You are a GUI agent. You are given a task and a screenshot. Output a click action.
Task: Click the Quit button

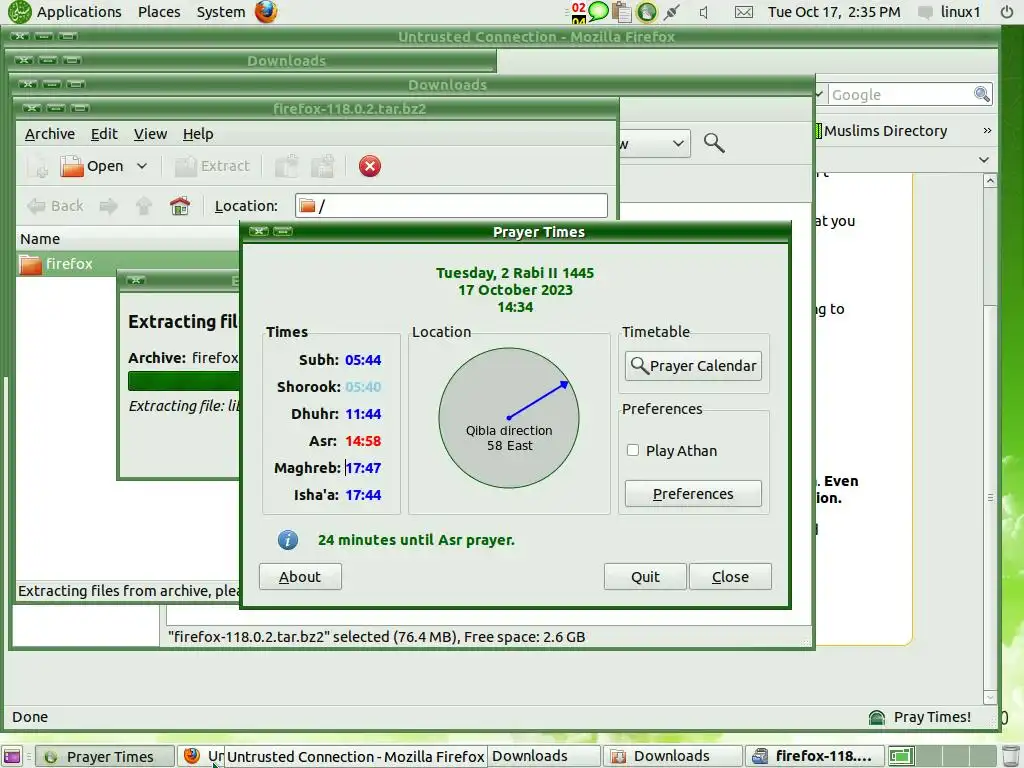(x=645, y=577)
